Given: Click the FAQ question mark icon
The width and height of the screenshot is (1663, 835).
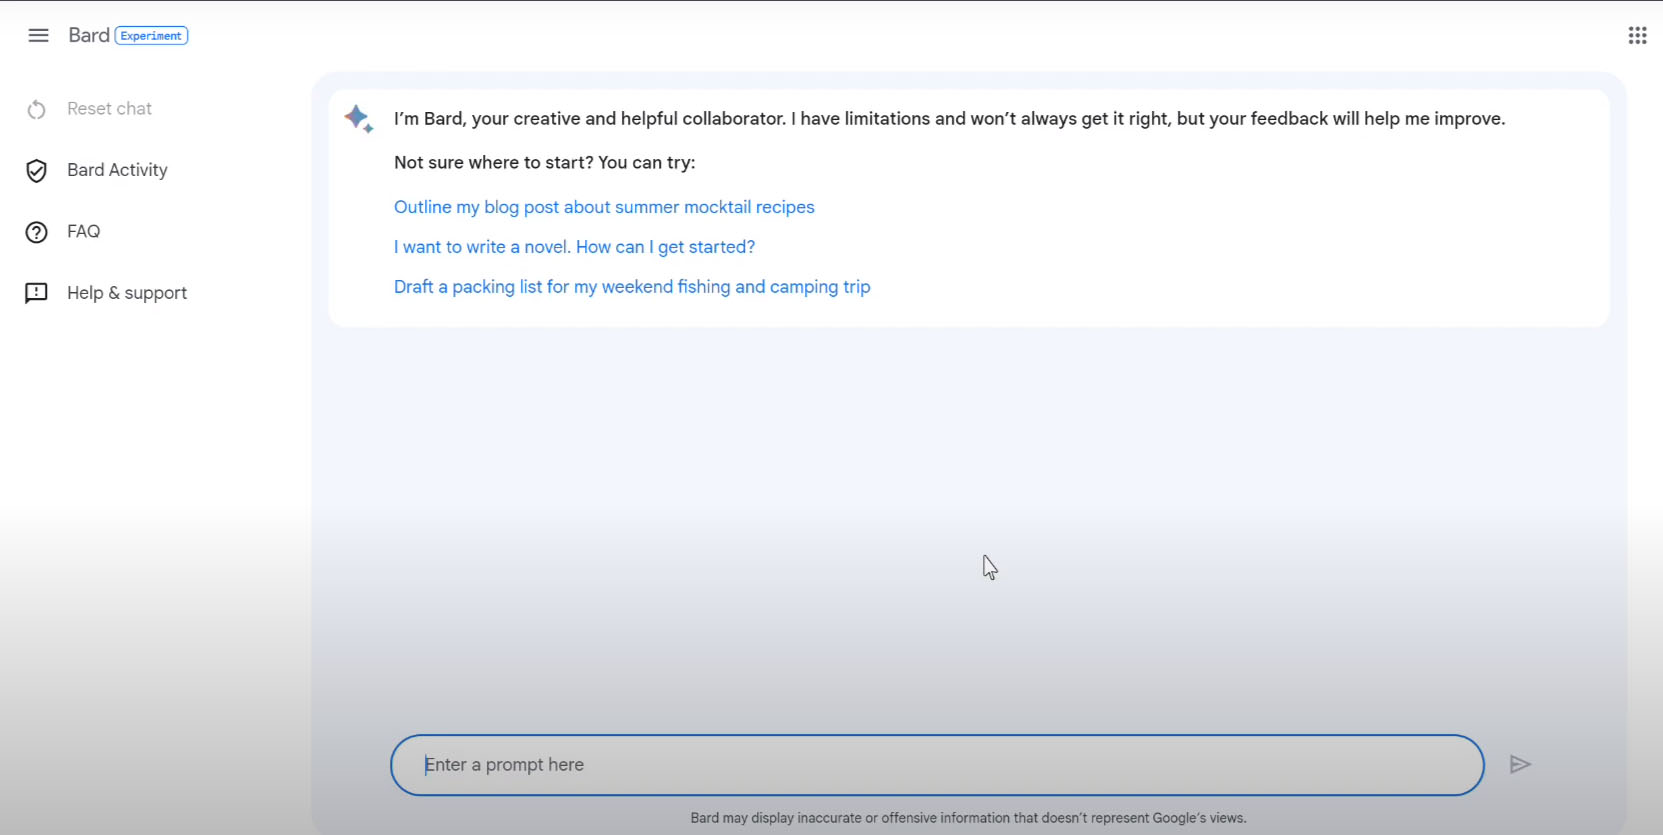Looking at the screenshot, I should pyautogui.click(x=37, y=232).
